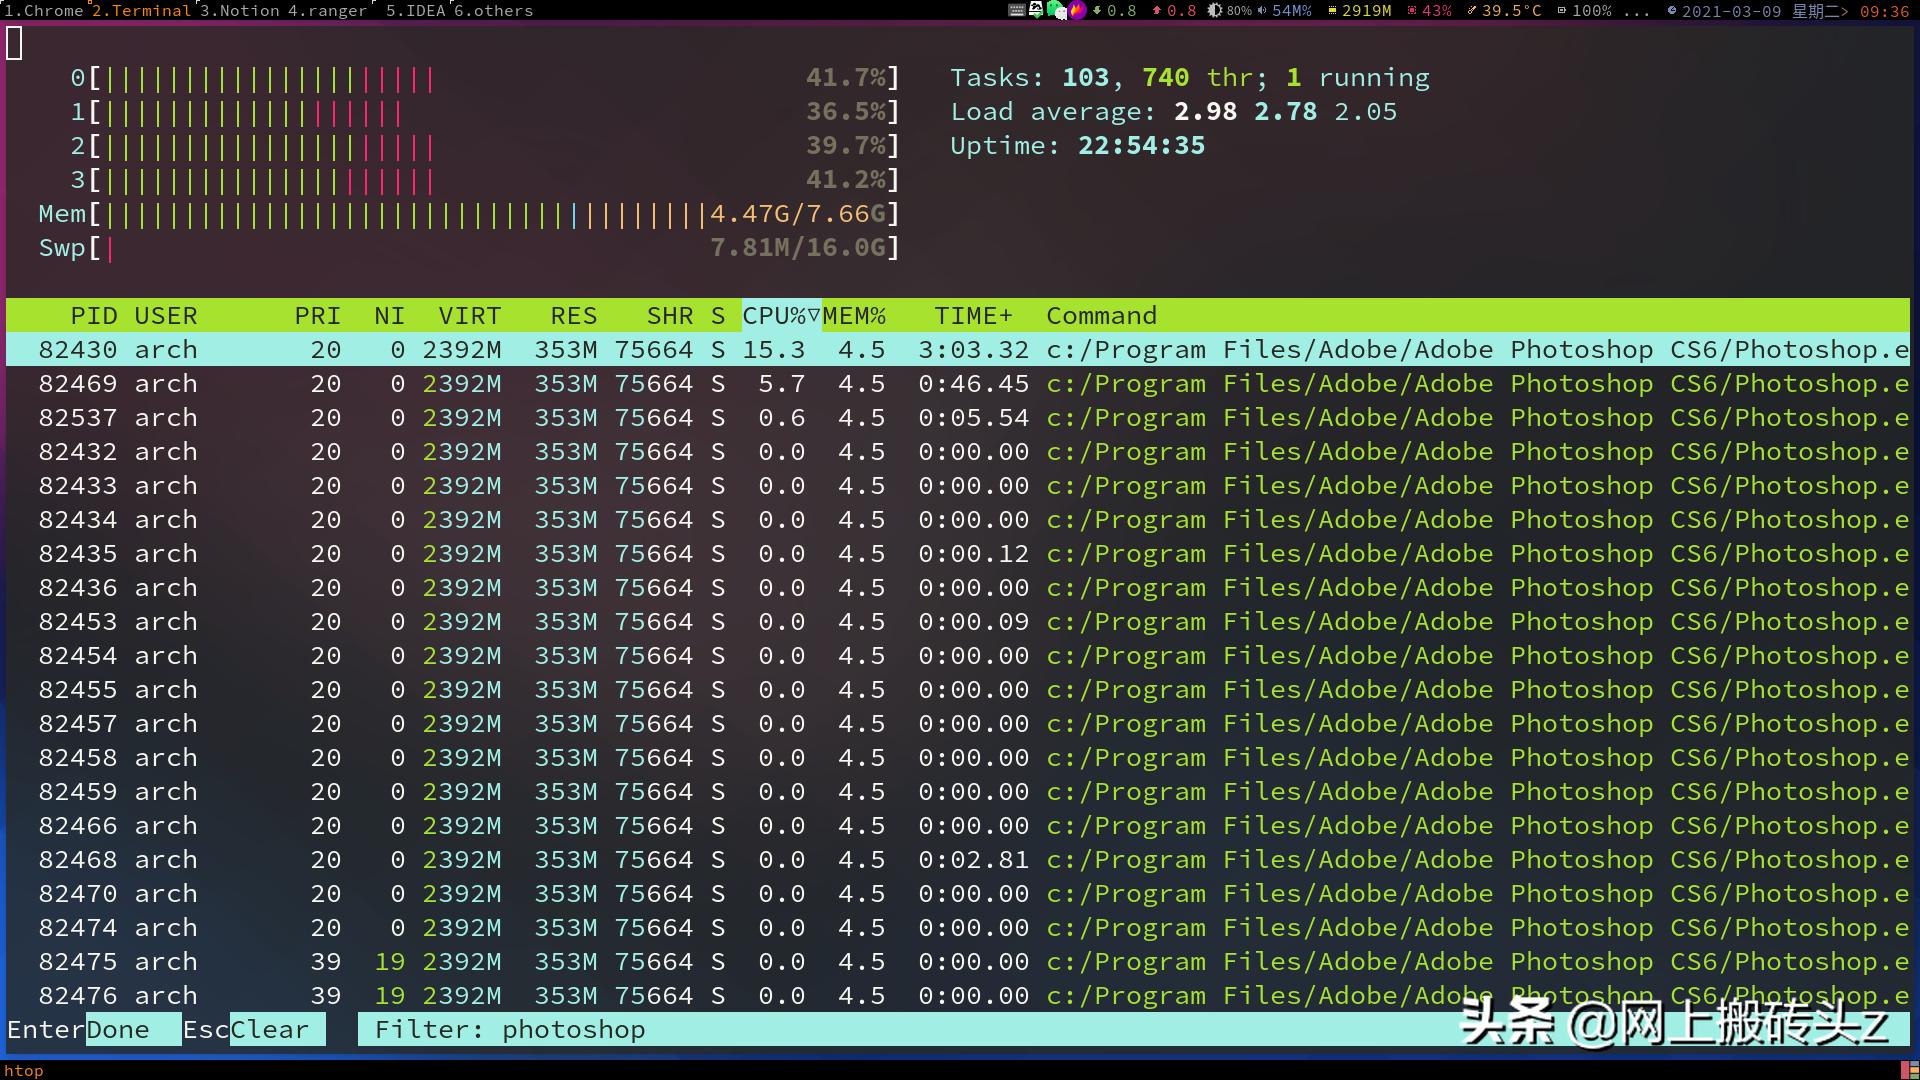Click the brightness icon at 80%
1920x1080 pixels.
tap(1214, 11)
